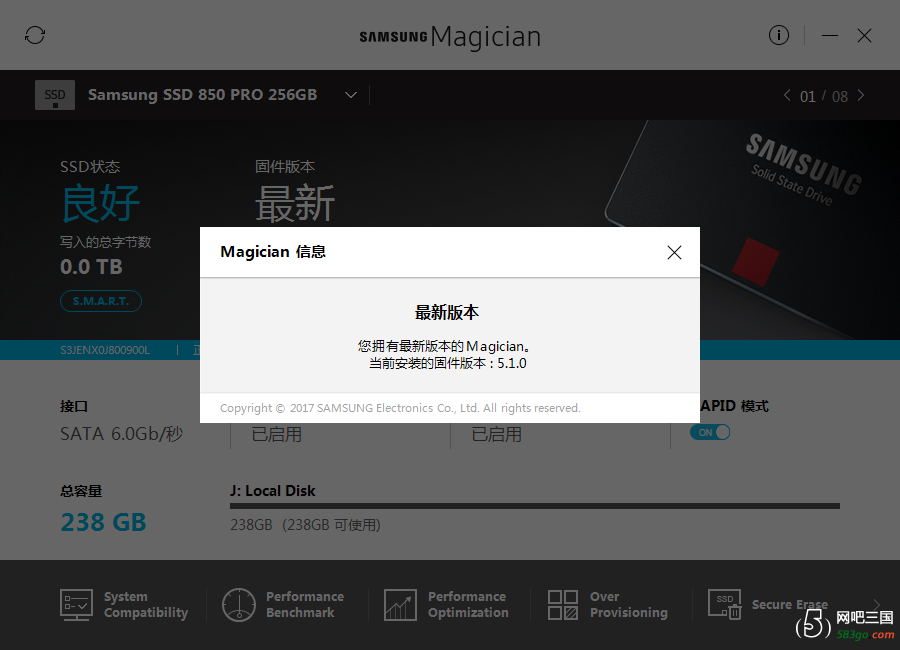Toggle the RAPID mode ON switch
Screen dimensions: 900x650
710,432
